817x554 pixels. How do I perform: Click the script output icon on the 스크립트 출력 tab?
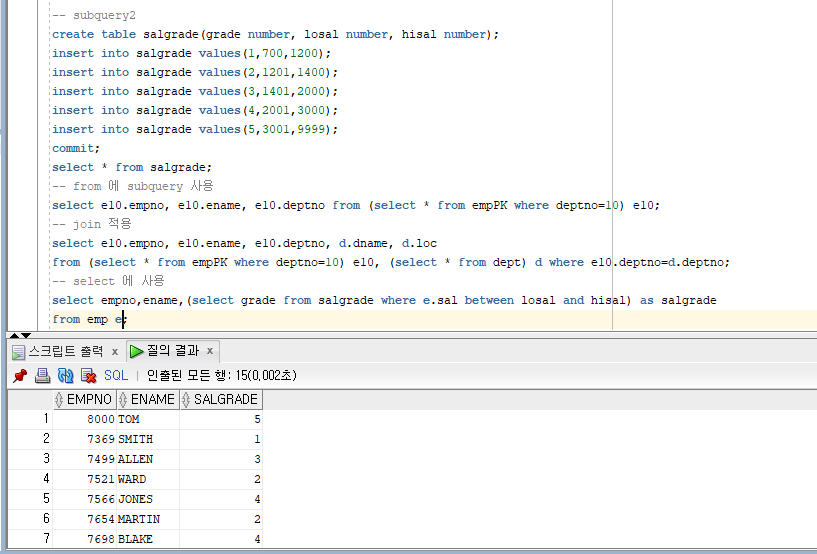(x=18, y=352)
